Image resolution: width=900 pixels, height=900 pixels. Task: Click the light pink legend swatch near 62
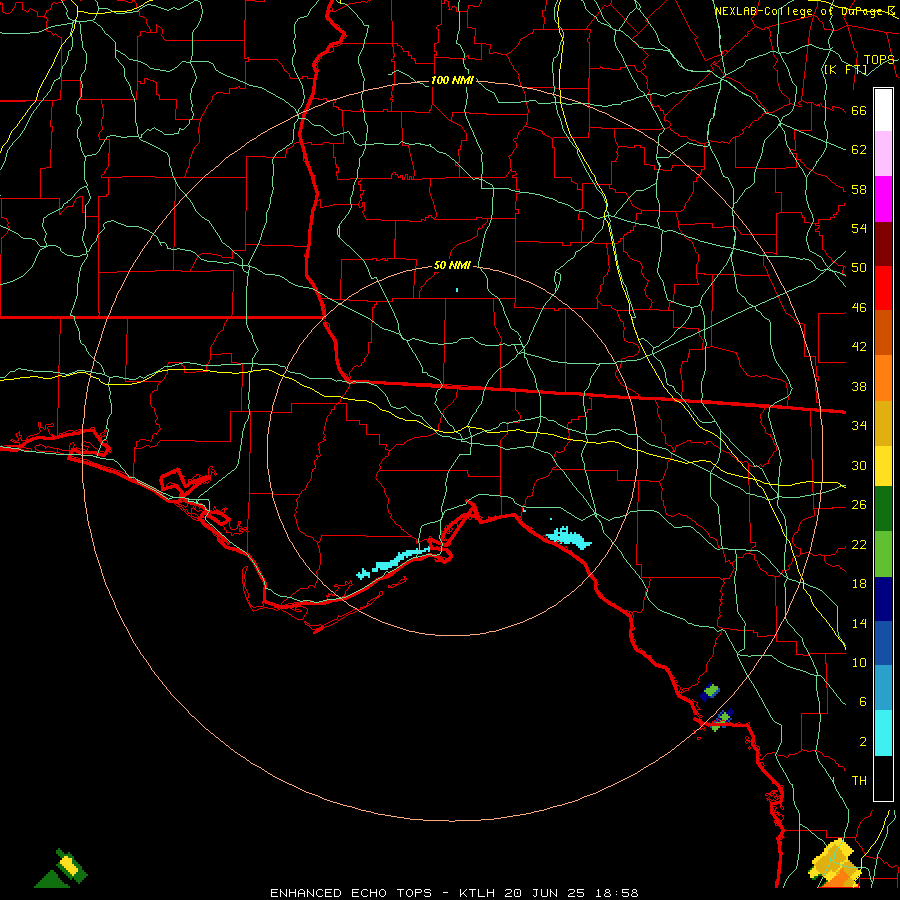[883, 154]
